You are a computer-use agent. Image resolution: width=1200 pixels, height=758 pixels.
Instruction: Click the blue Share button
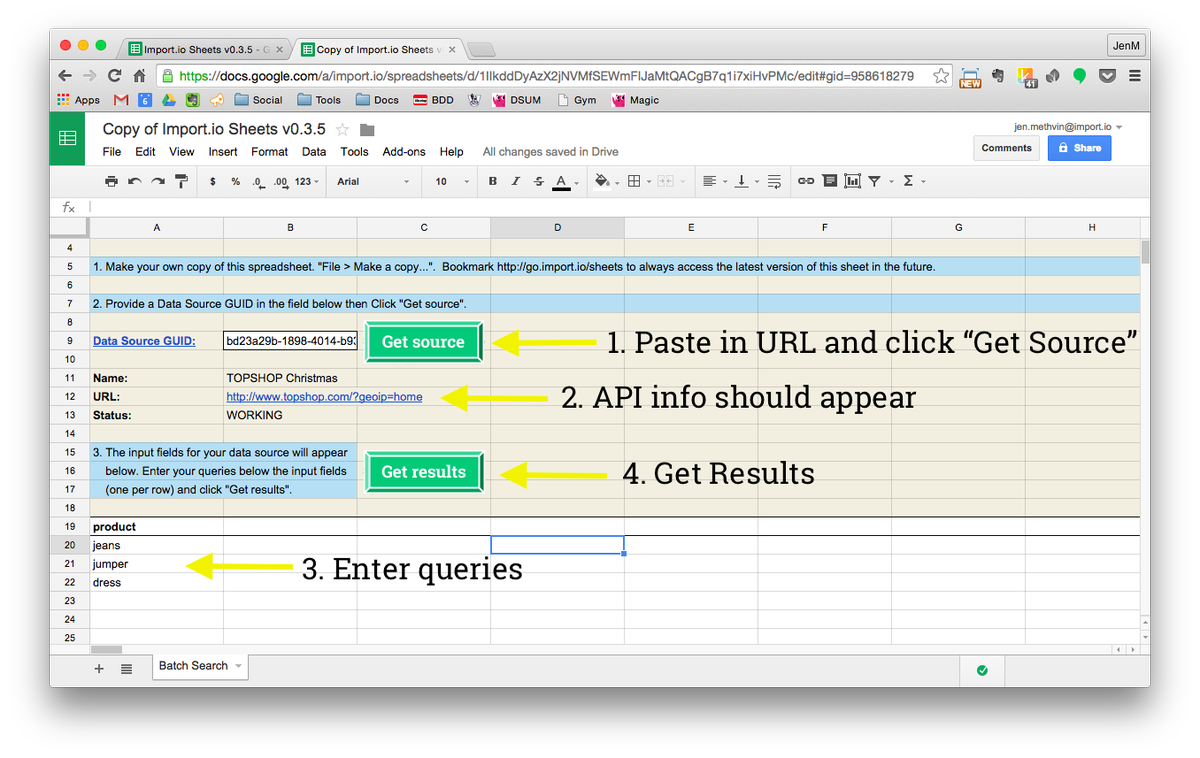[x=1079, y=148]
